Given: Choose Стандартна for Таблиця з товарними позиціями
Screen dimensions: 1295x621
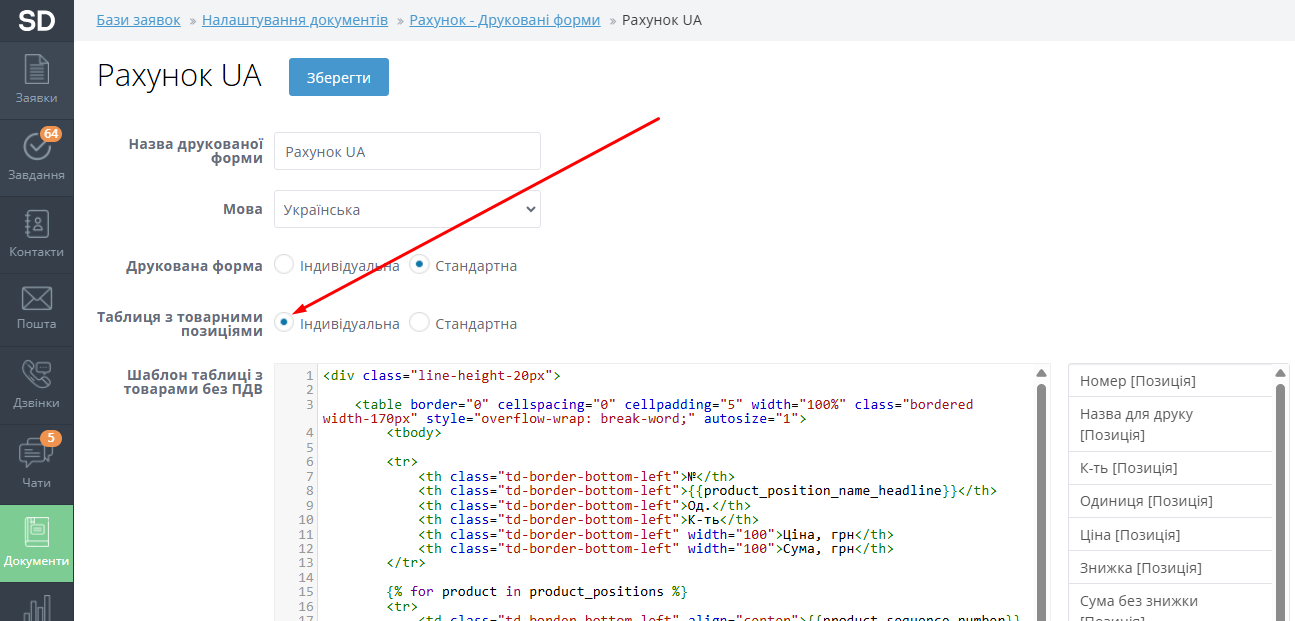Looking at the screenshot, I should (420, 323).
